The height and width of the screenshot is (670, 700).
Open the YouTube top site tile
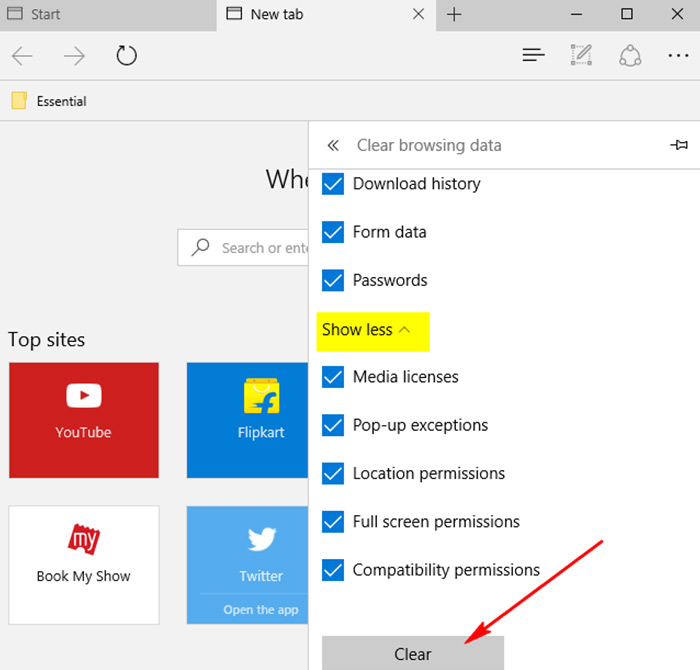pos(83,420)
